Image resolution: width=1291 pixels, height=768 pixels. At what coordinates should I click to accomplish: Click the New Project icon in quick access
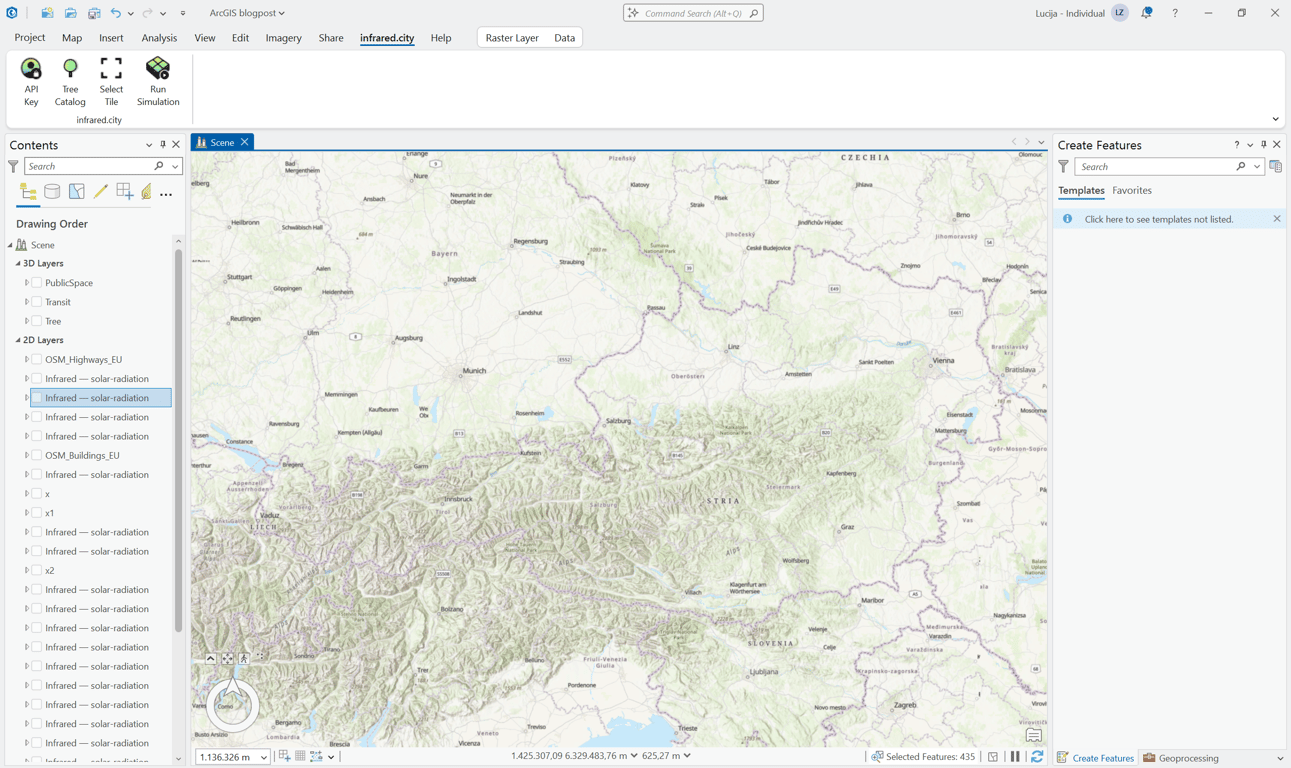point(47,13)
